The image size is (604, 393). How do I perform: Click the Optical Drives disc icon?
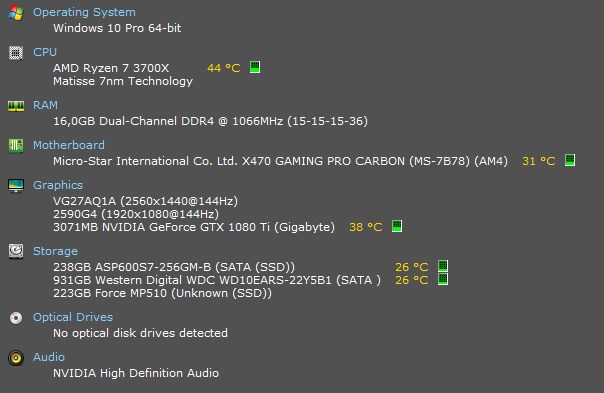pos(16,318)
